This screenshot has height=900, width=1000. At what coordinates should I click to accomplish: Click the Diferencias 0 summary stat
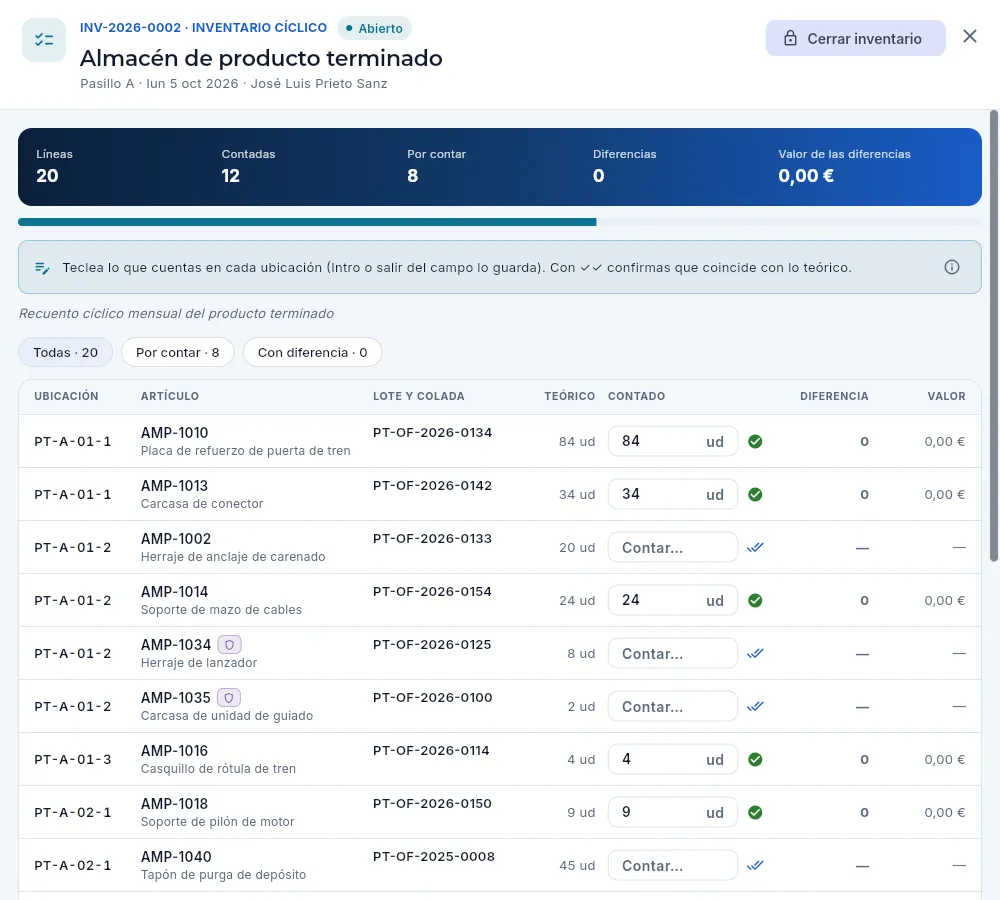(624, 166)
